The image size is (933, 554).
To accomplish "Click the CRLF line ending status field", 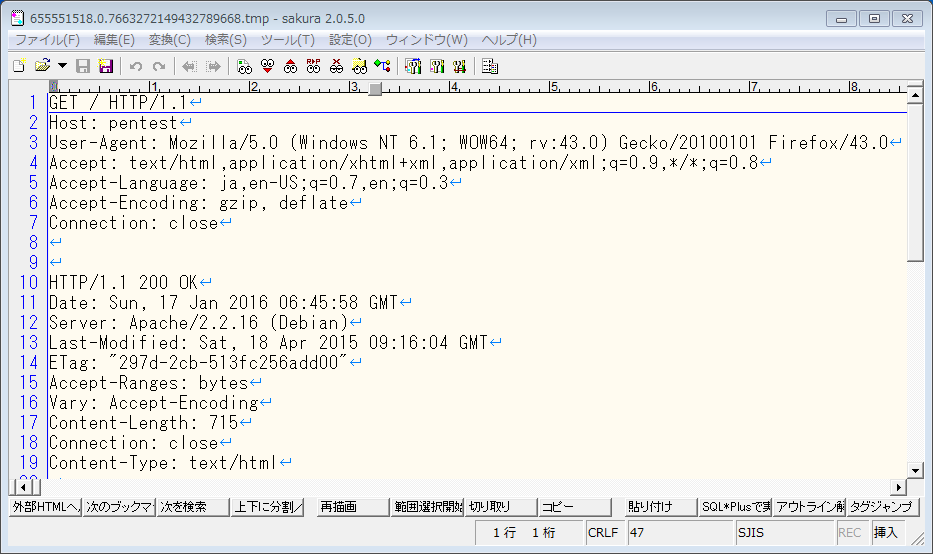I will tap(603, 533).
